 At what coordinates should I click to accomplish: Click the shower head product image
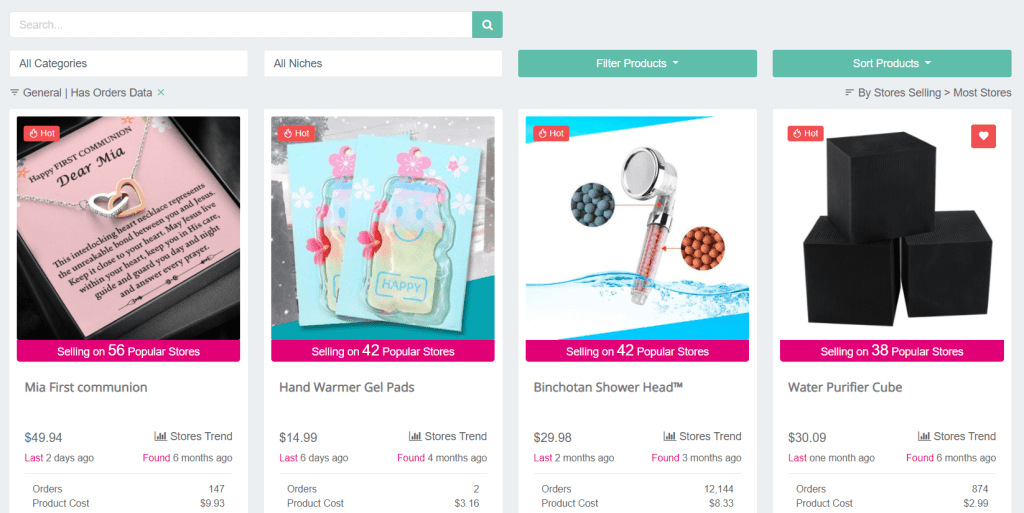pyautogui.click(x=637, y=228)
